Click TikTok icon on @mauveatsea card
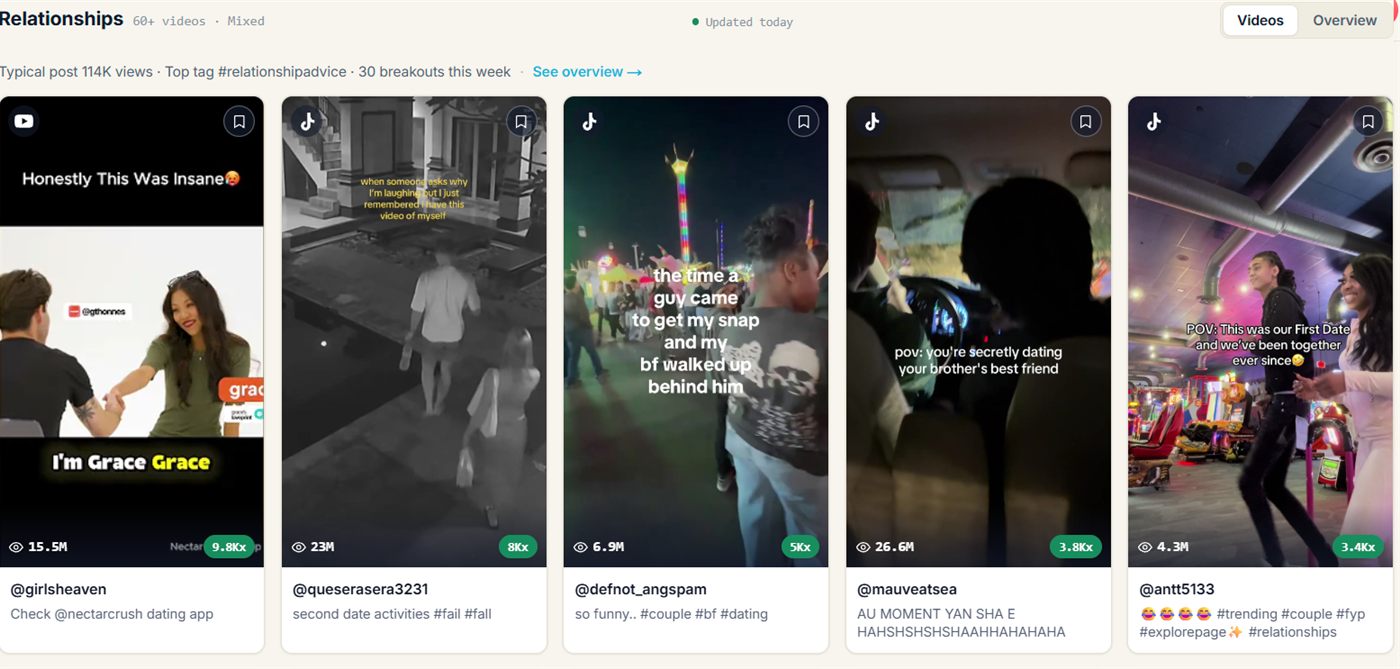Image resolution: width=1400 pixels, height=669 pixels. pos(871,121)
